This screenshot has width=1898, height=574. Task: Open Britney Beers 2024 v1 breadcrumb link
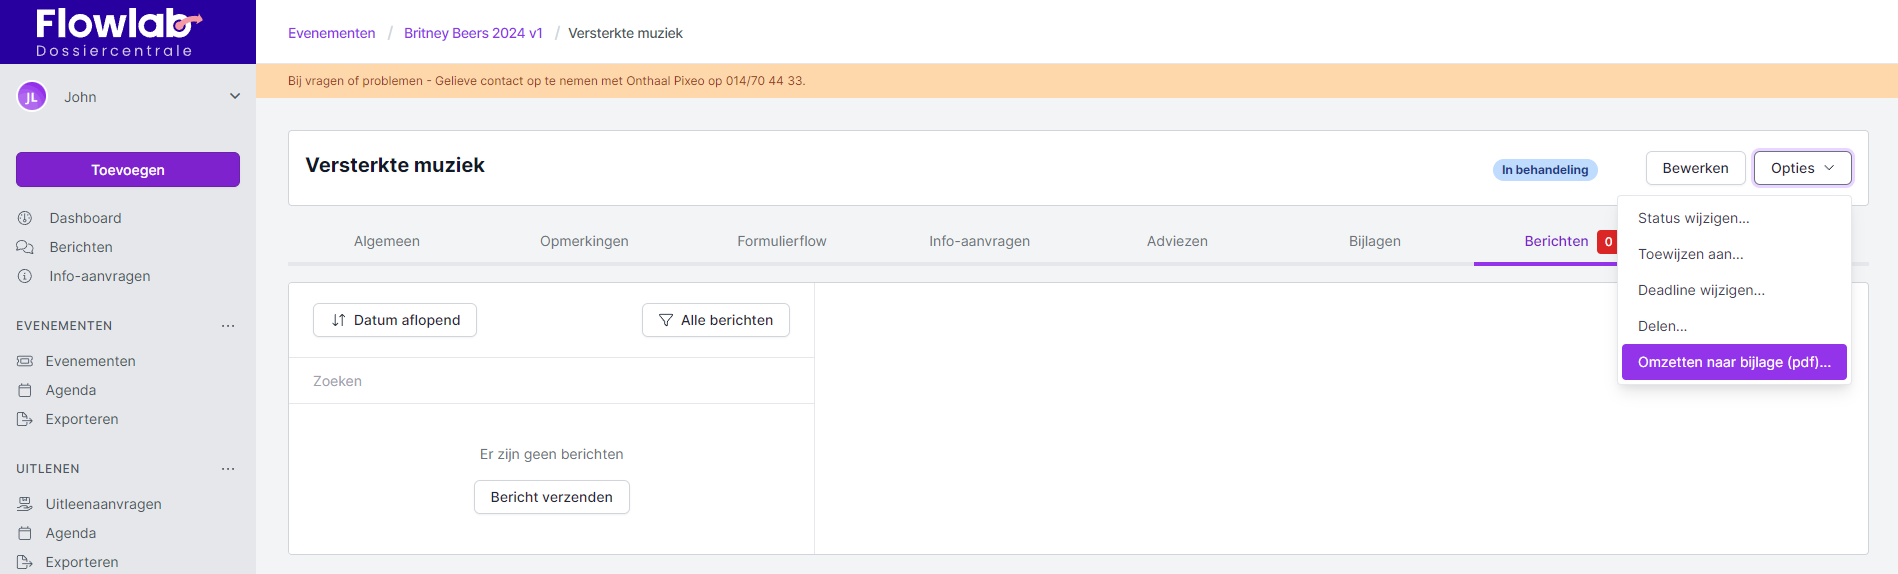[x=473, y=33]
